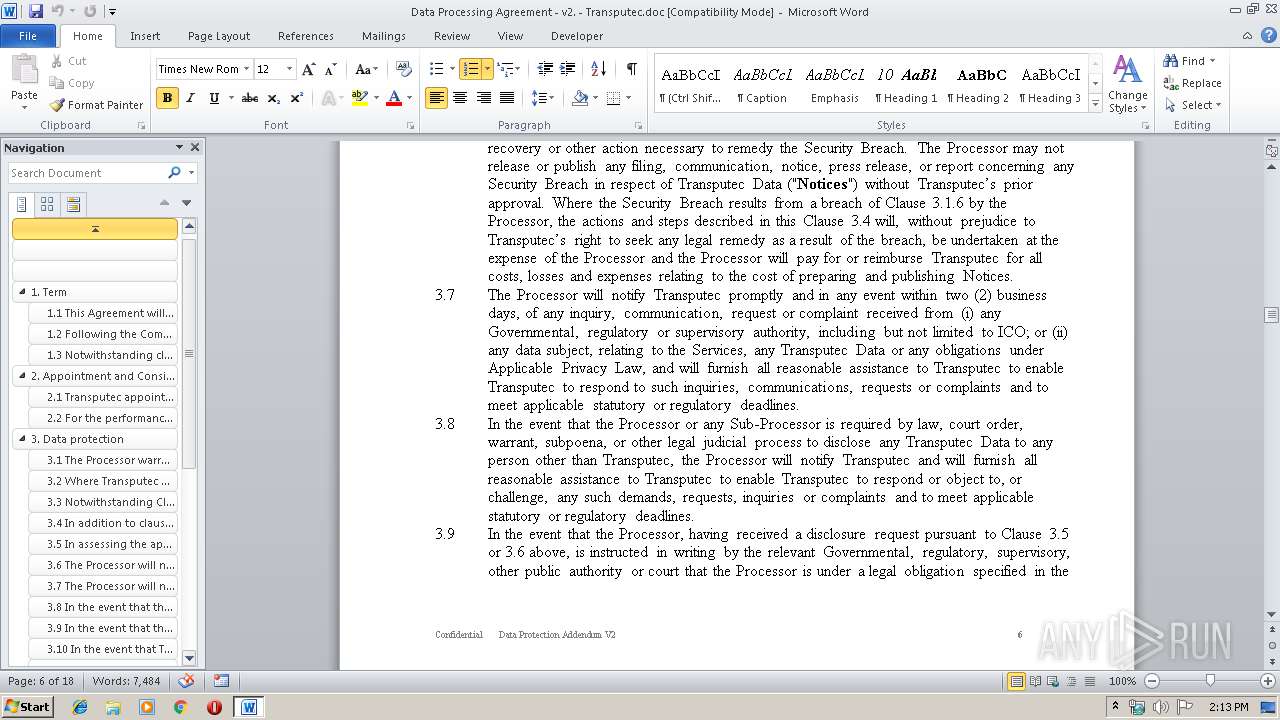The height and width of the screenshot is (720, 1280).
Task: Switch to the Insert tab
Action: coord(145,36)
